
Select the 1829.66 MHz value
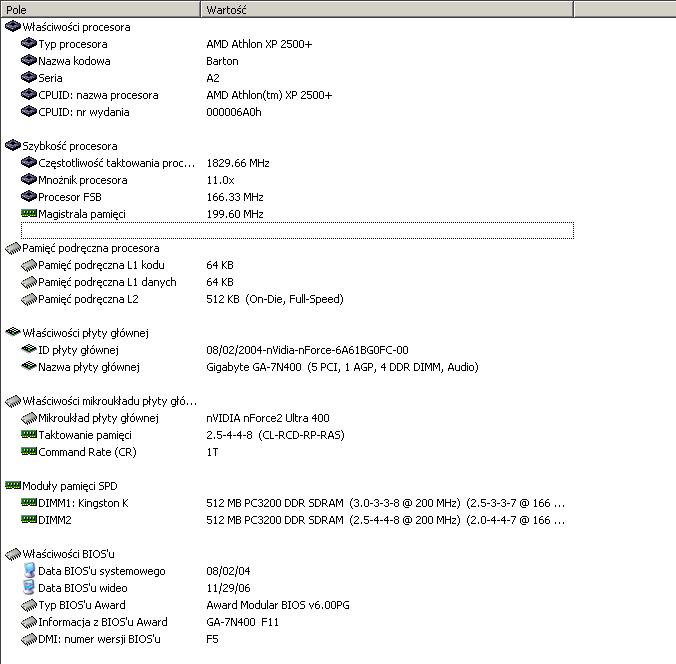(238, 163)
